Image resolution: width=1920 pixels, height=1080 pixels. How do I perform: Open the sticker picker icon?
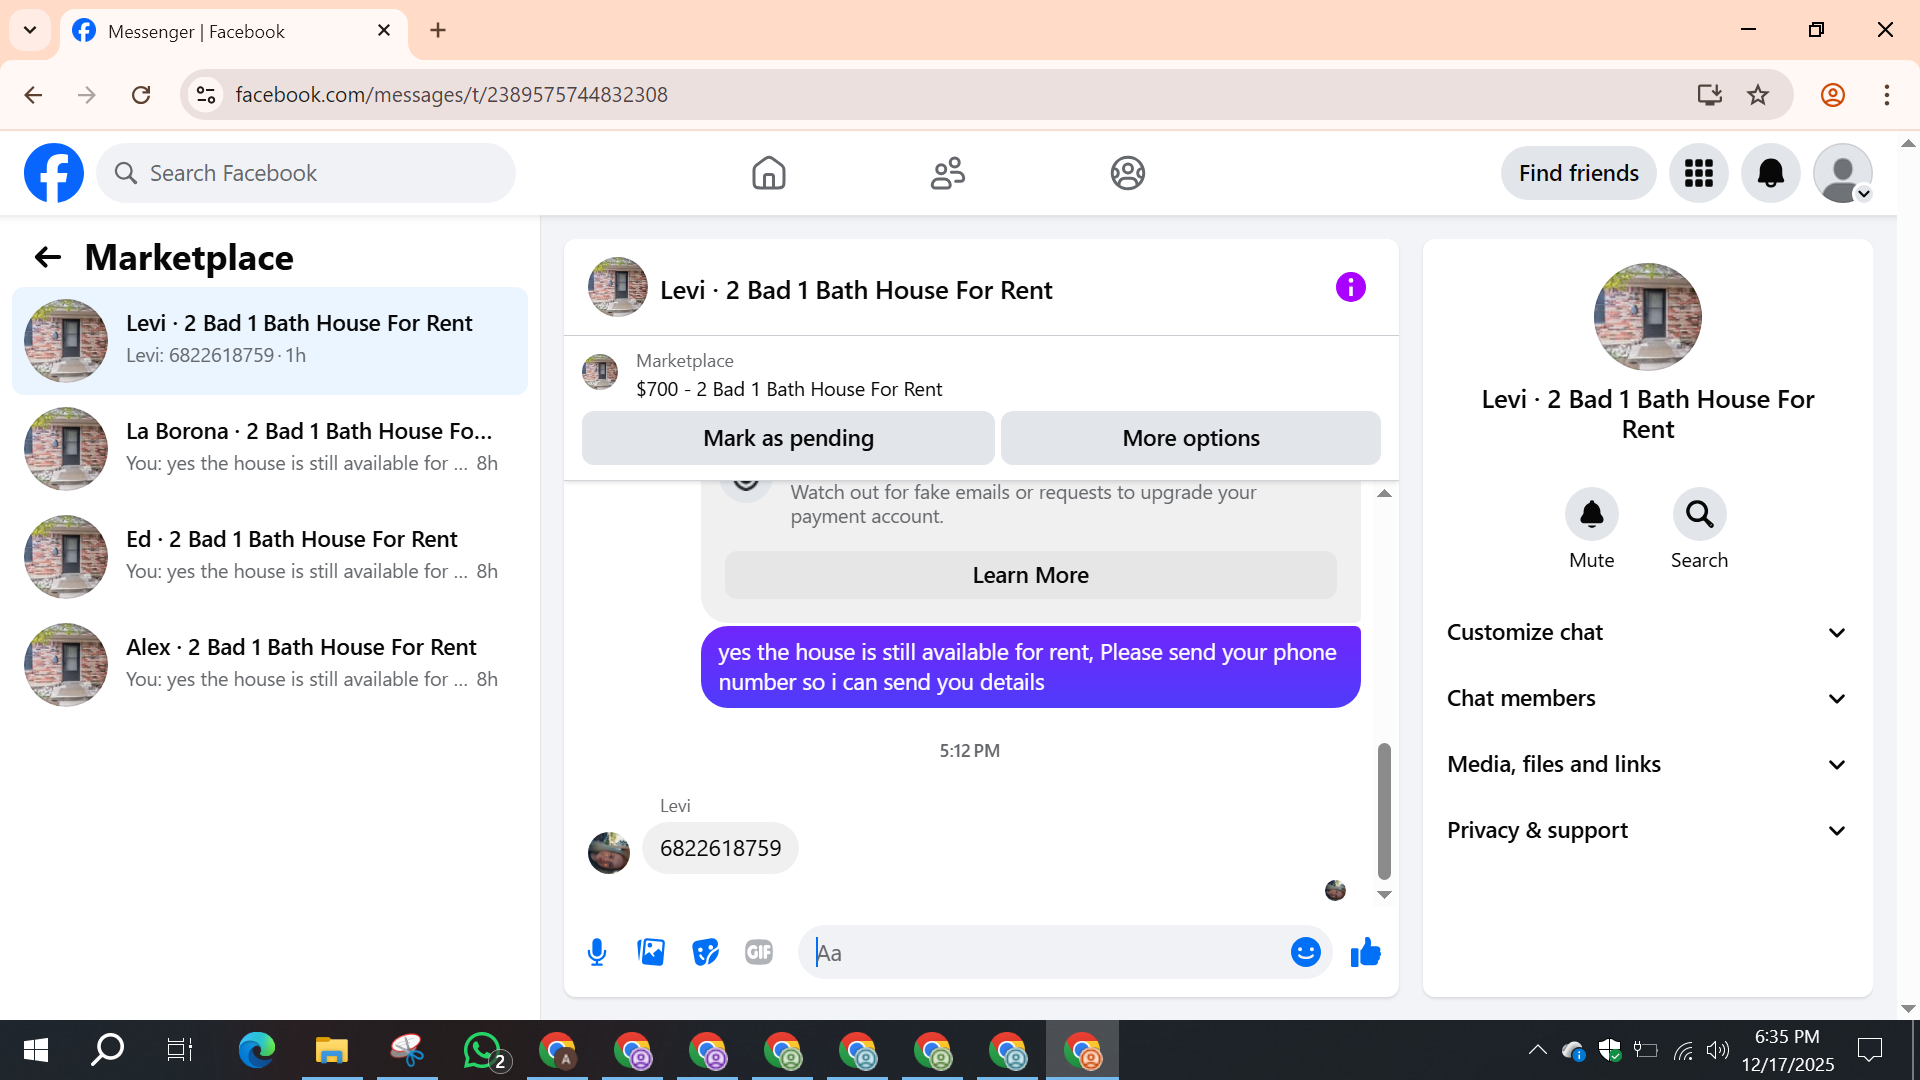tap(705, 952)
